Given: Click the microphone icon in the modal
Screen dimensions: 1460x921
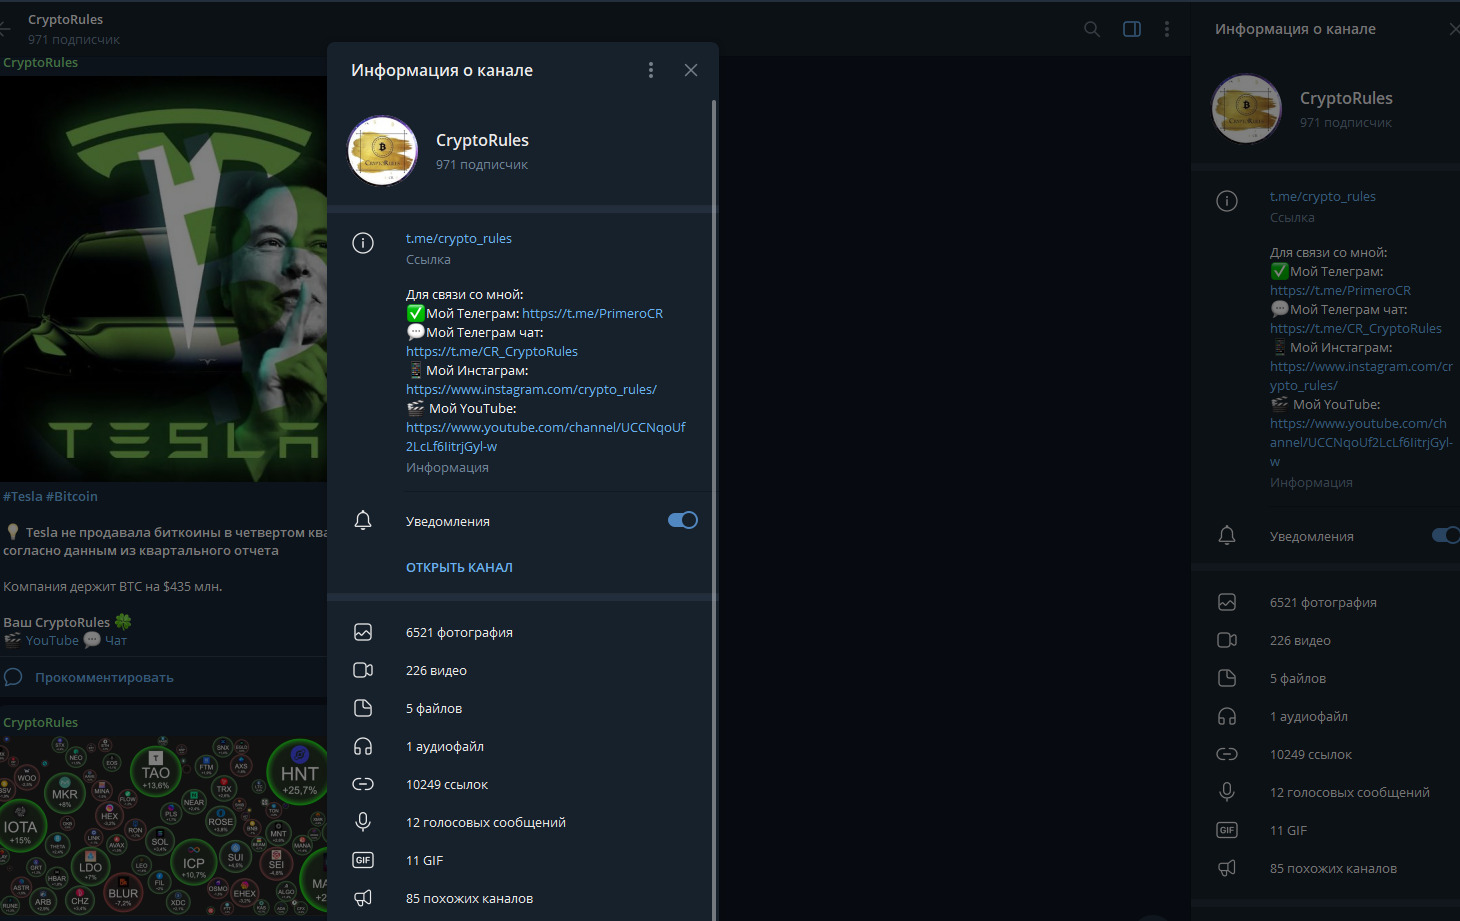Looking at the screenshot, I should (363, 822).
